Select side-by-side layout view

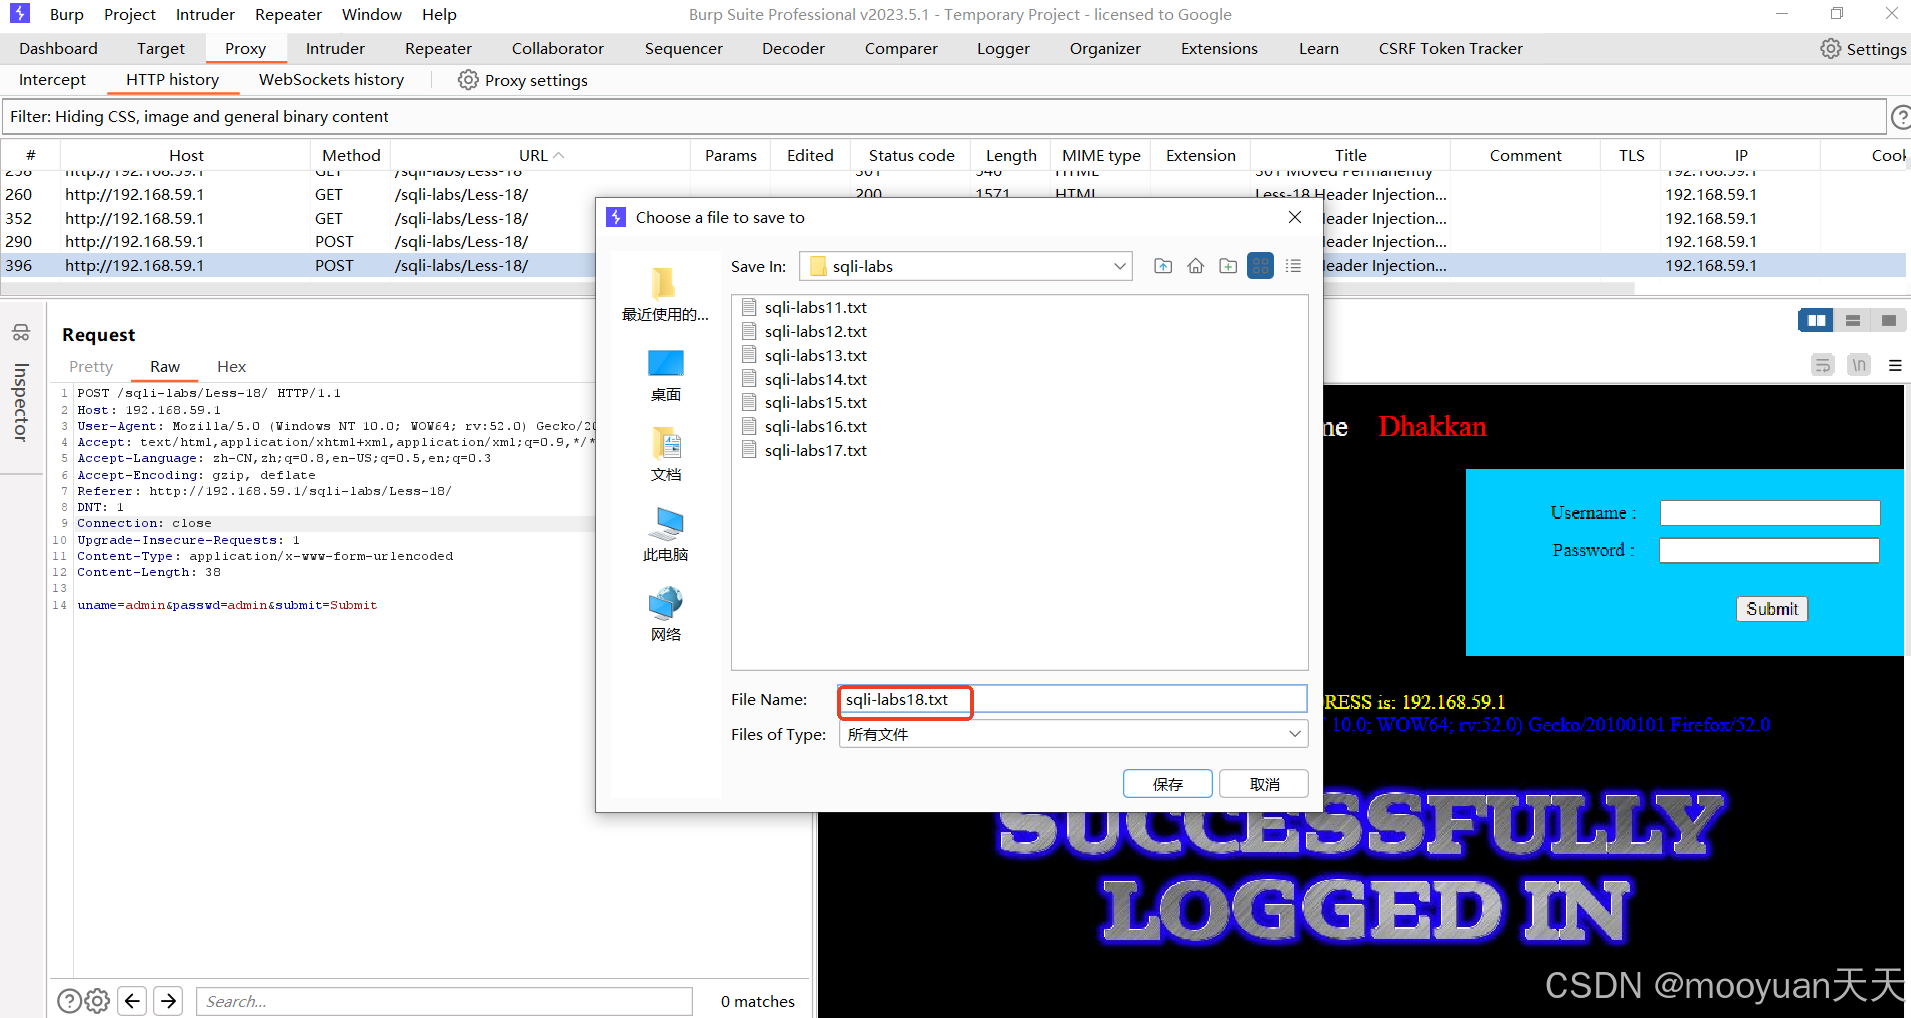pos(1817,320)
